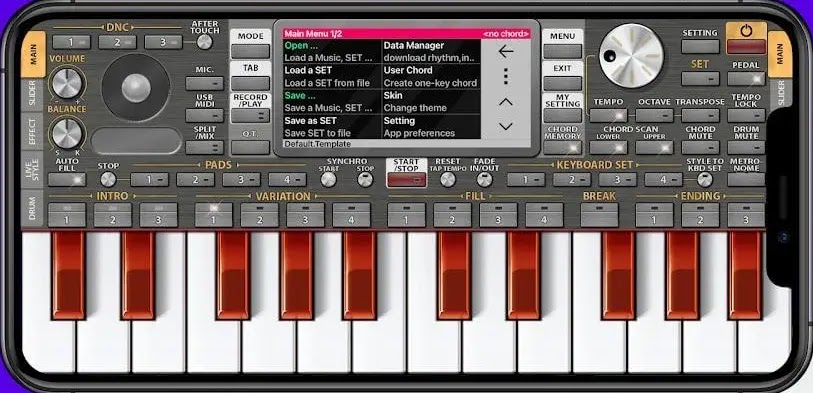The image size is (813, 393).
Task: Toggle the SPLIT/MIX button
Action: pos(204,147)
